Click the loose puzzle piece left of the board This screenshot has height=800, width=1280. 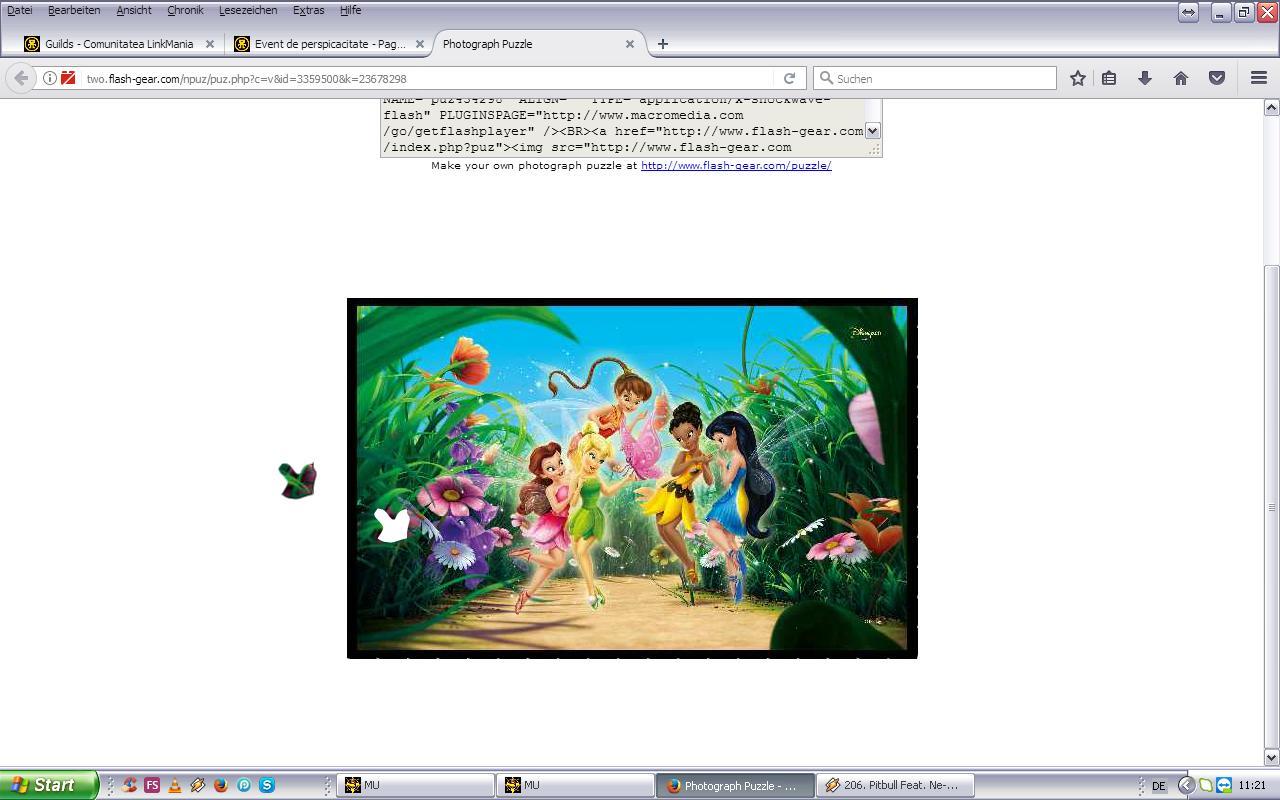click(x=298, y=481)
